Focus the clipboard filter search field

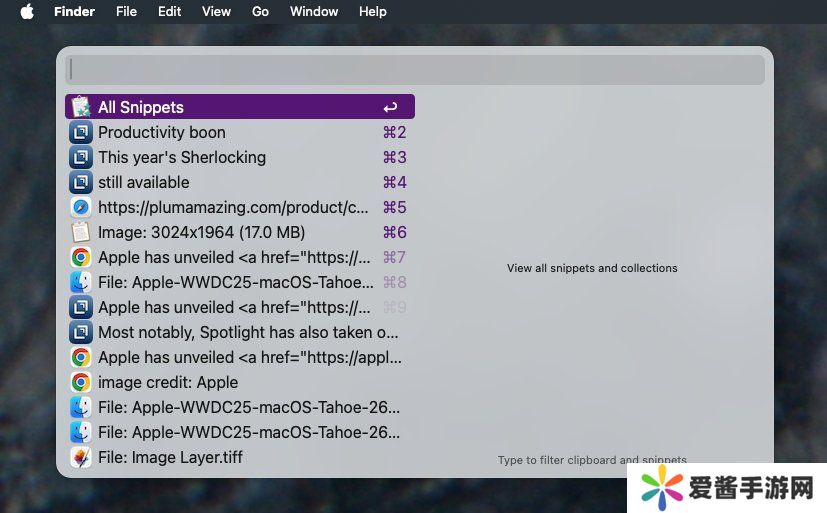[415, 70]
